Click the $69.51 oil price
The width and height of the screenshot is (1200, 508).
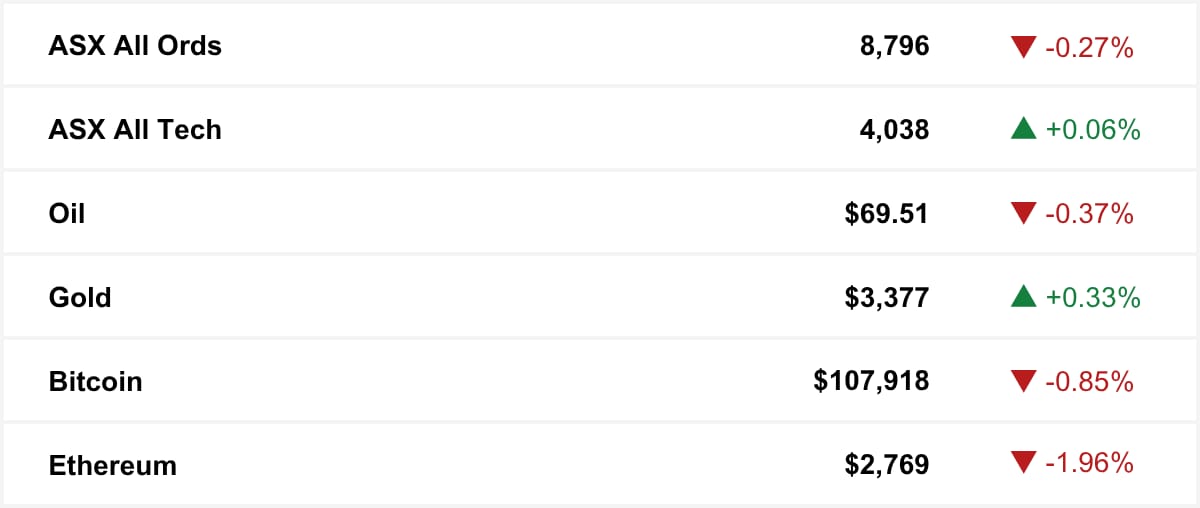coord(886,214)
